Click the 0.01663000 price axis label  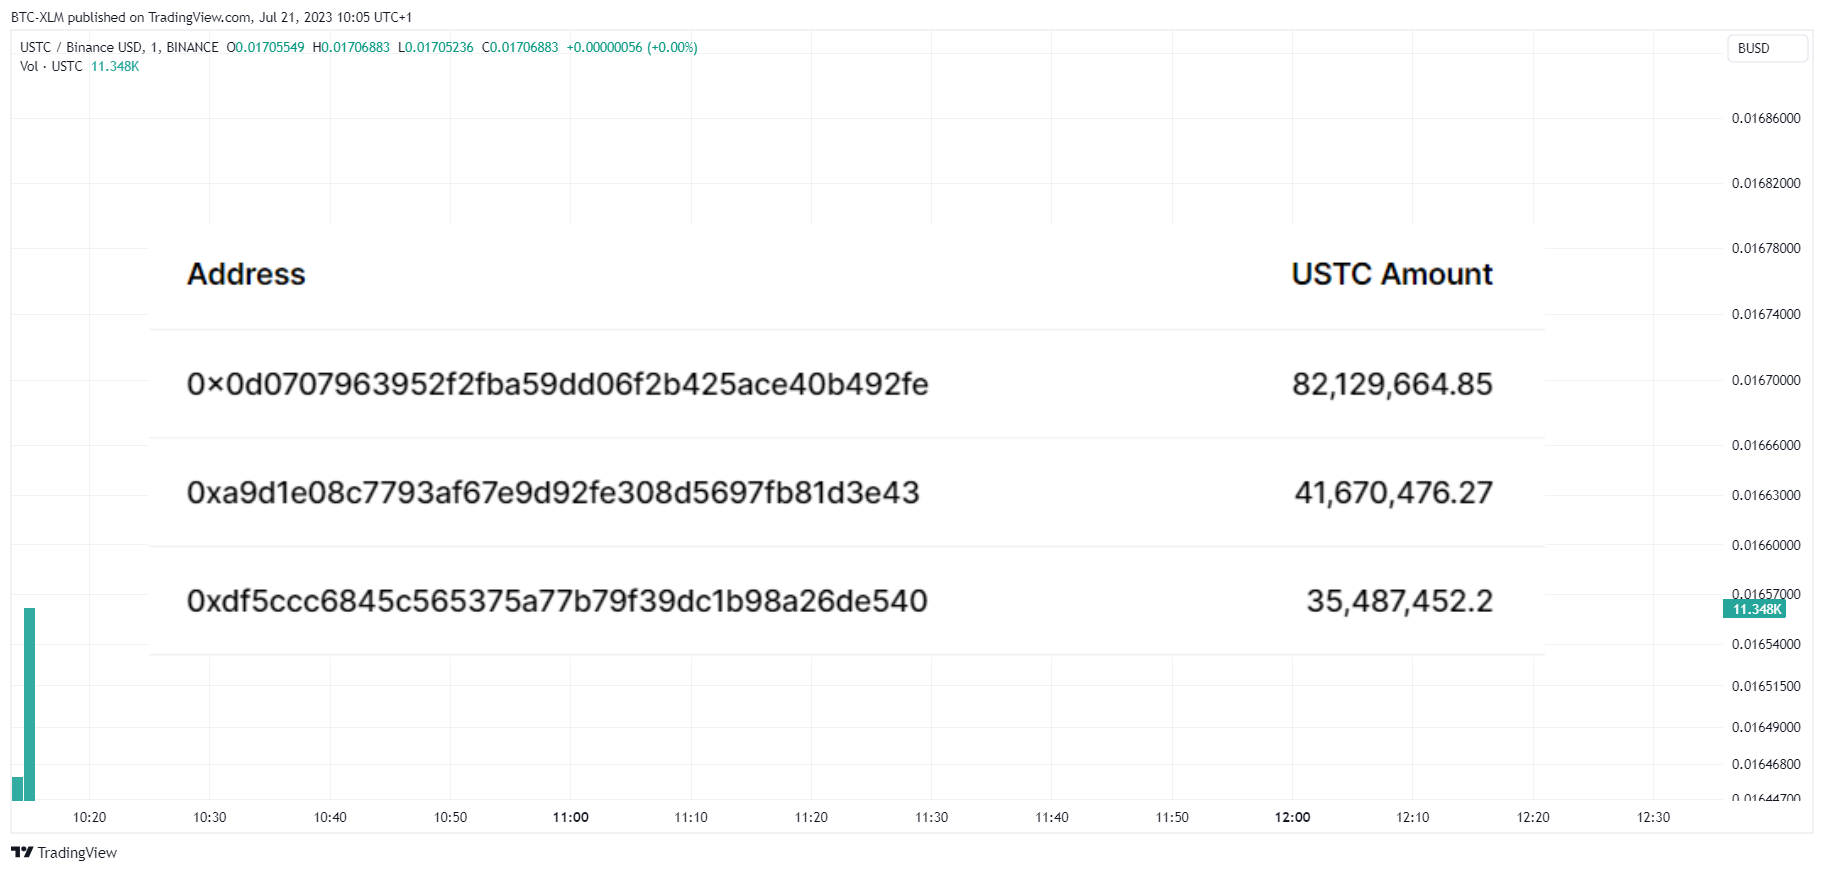tap(1766, 495)
